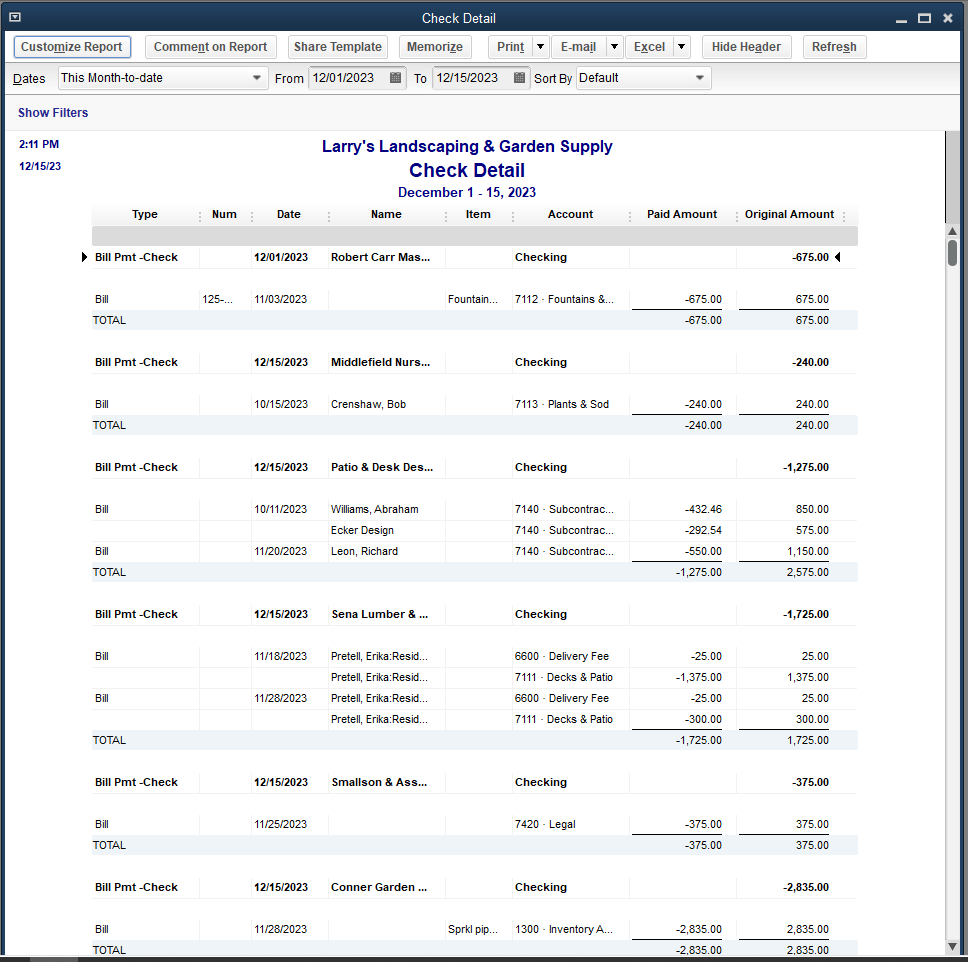Screen dimensions: 968x962
Task: Select the Num column header
Action: pos(224,214)
